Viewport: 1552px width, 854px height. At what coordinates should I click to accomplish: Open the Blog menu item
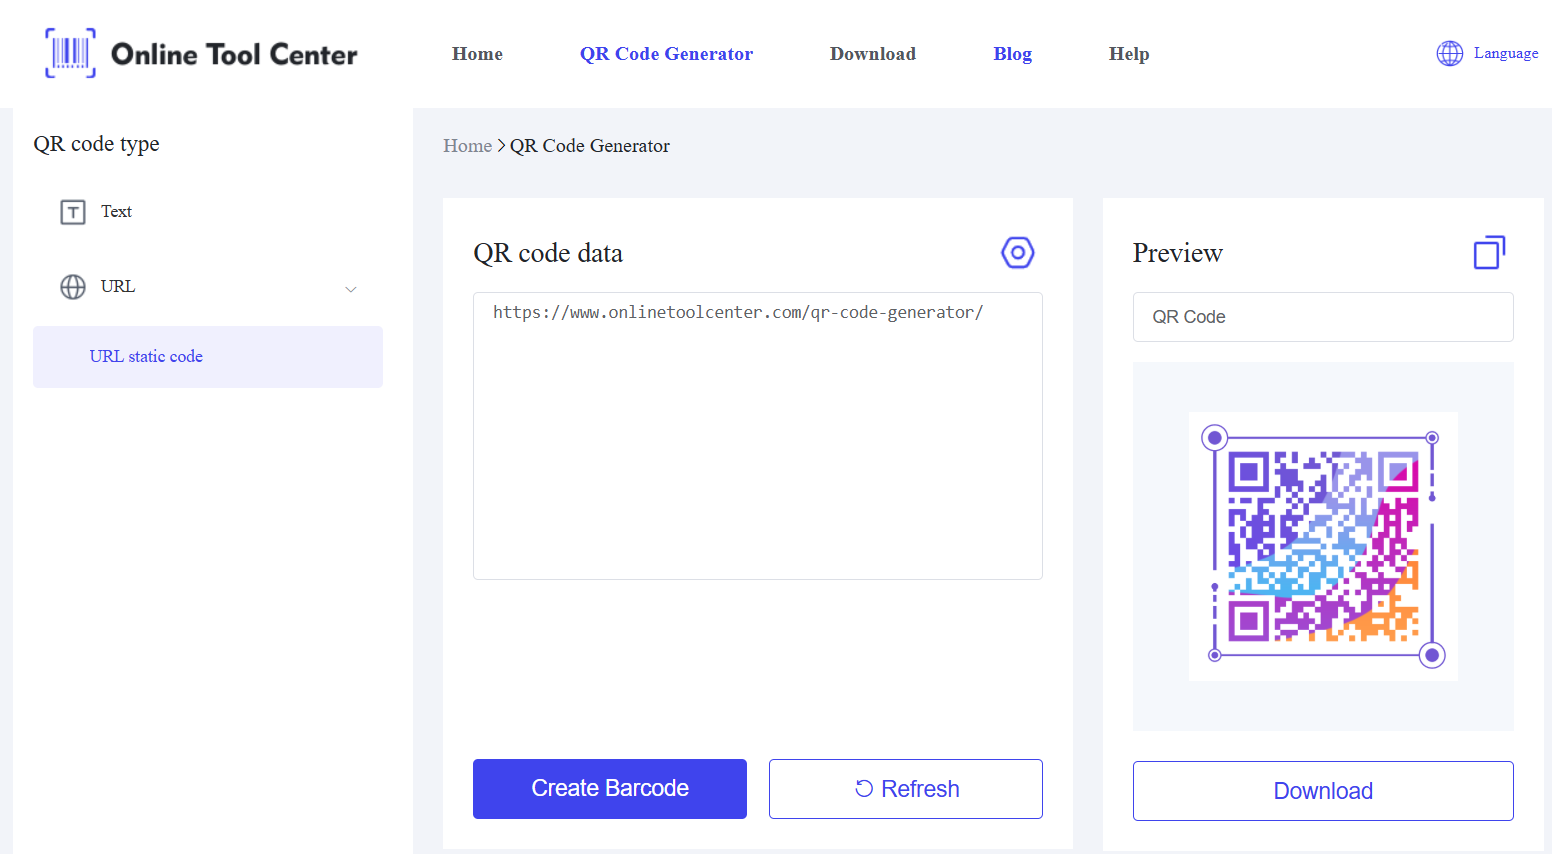click(x=1012, y=54)
